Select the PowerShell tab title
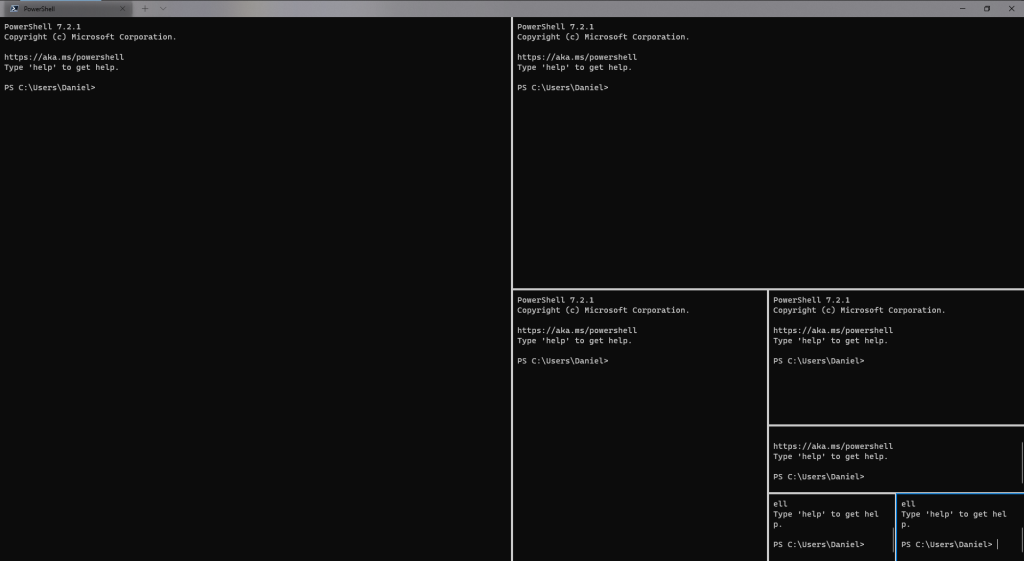Image resolution: width=1024 pixels, height=561 pixels. point(39,9)
